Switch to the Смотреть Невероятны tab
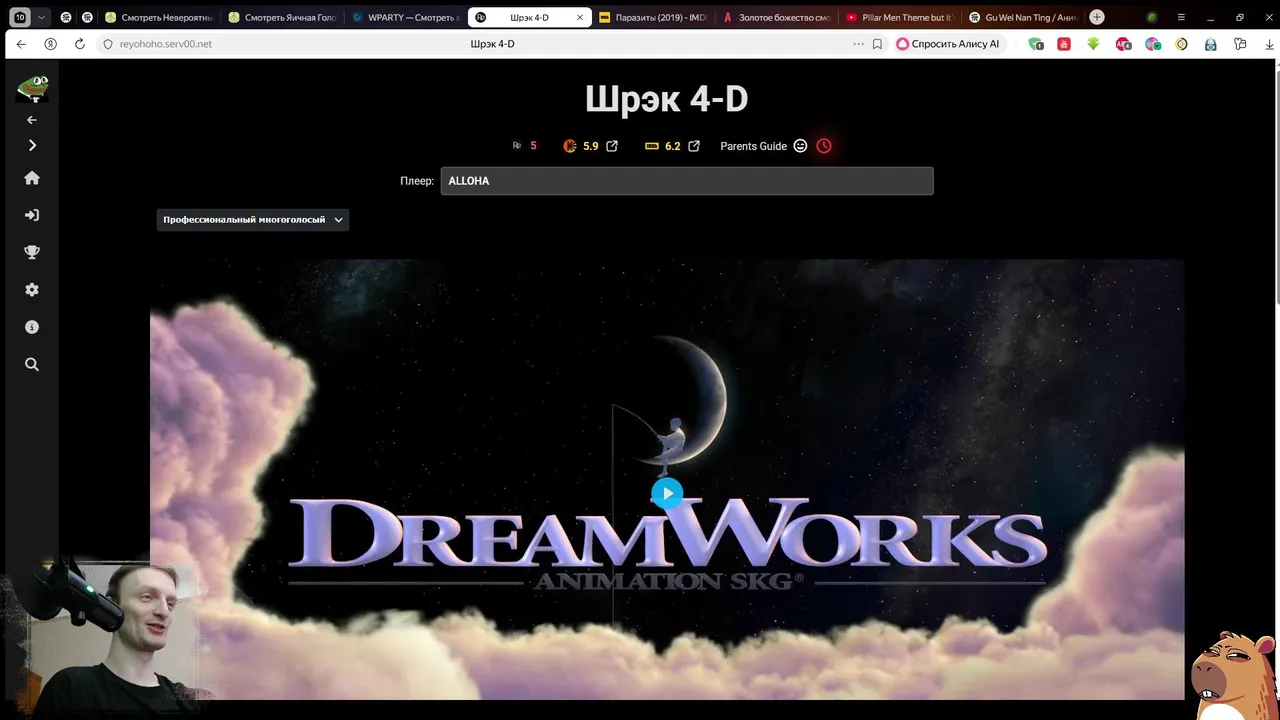1280x720 pixels. coord(159,17)
